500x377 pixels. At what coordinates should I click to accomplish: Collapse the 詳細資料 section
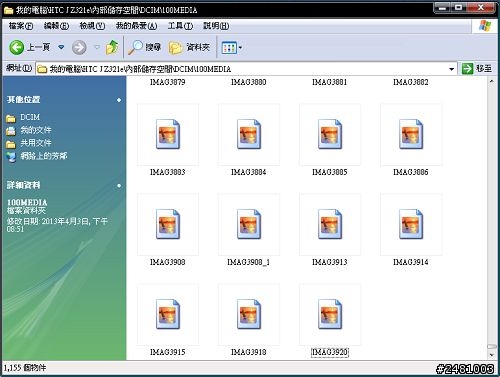coord(119,185)
